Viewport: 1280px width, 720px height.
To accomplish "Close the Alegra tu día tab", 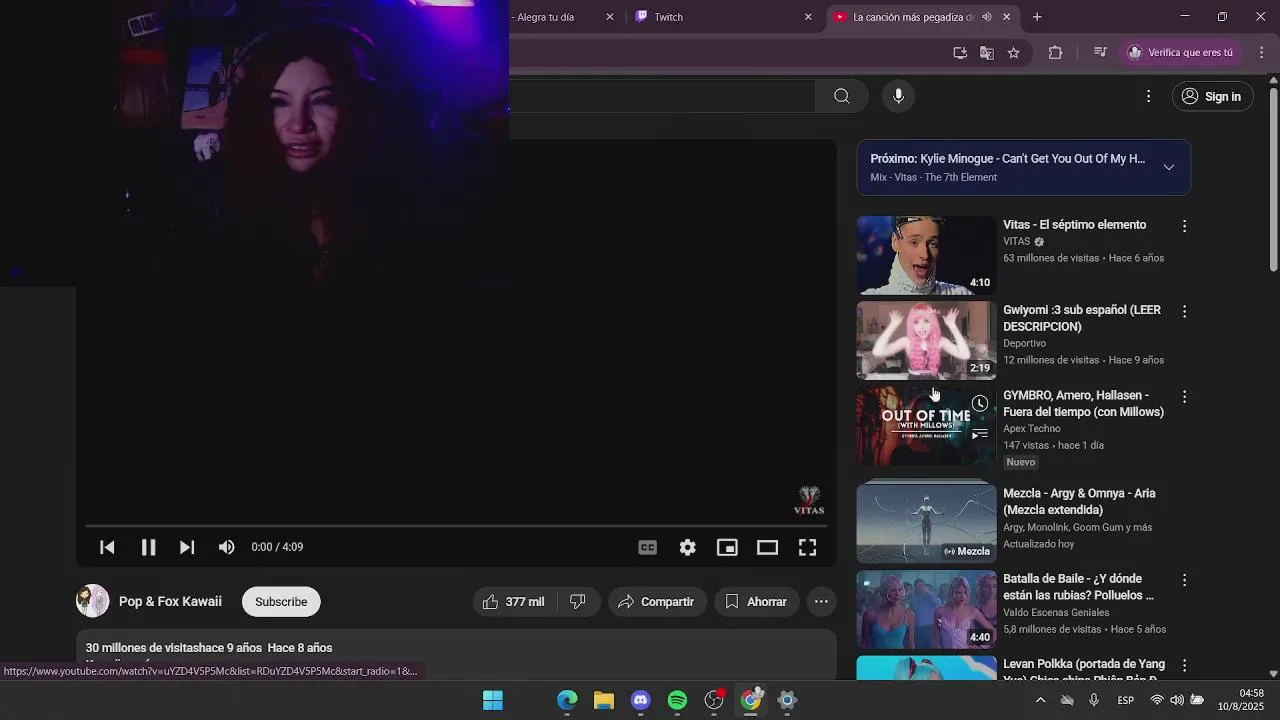I will [610, 17].
